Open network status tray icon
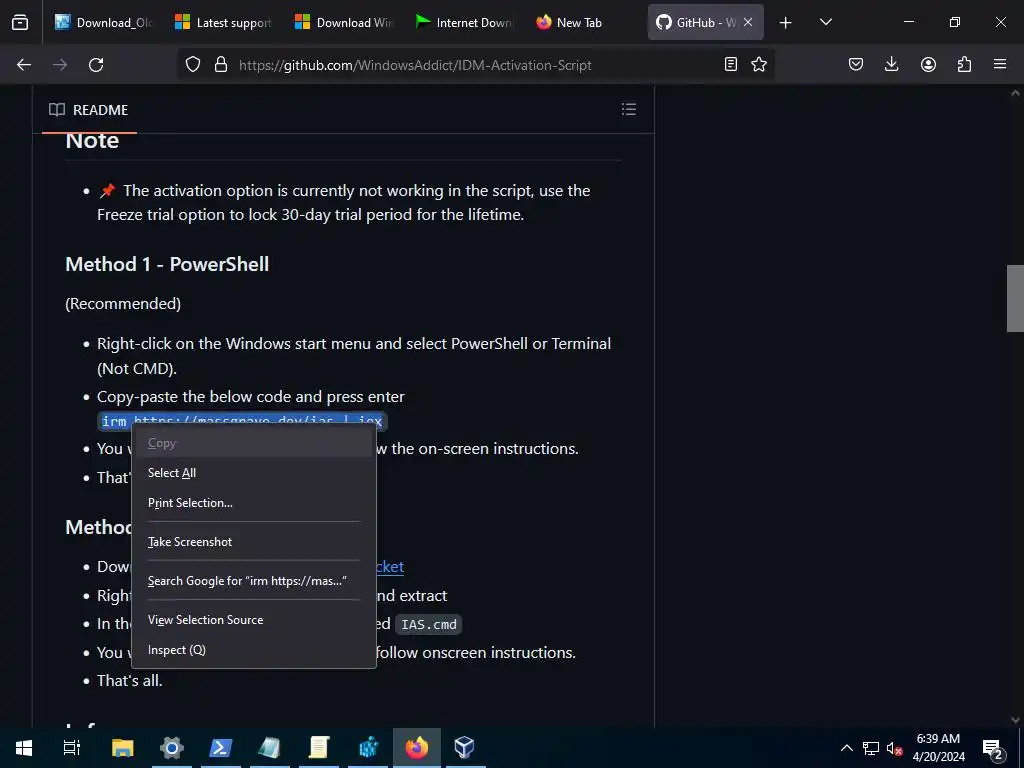1024x768 pixels. coord(871,748)
